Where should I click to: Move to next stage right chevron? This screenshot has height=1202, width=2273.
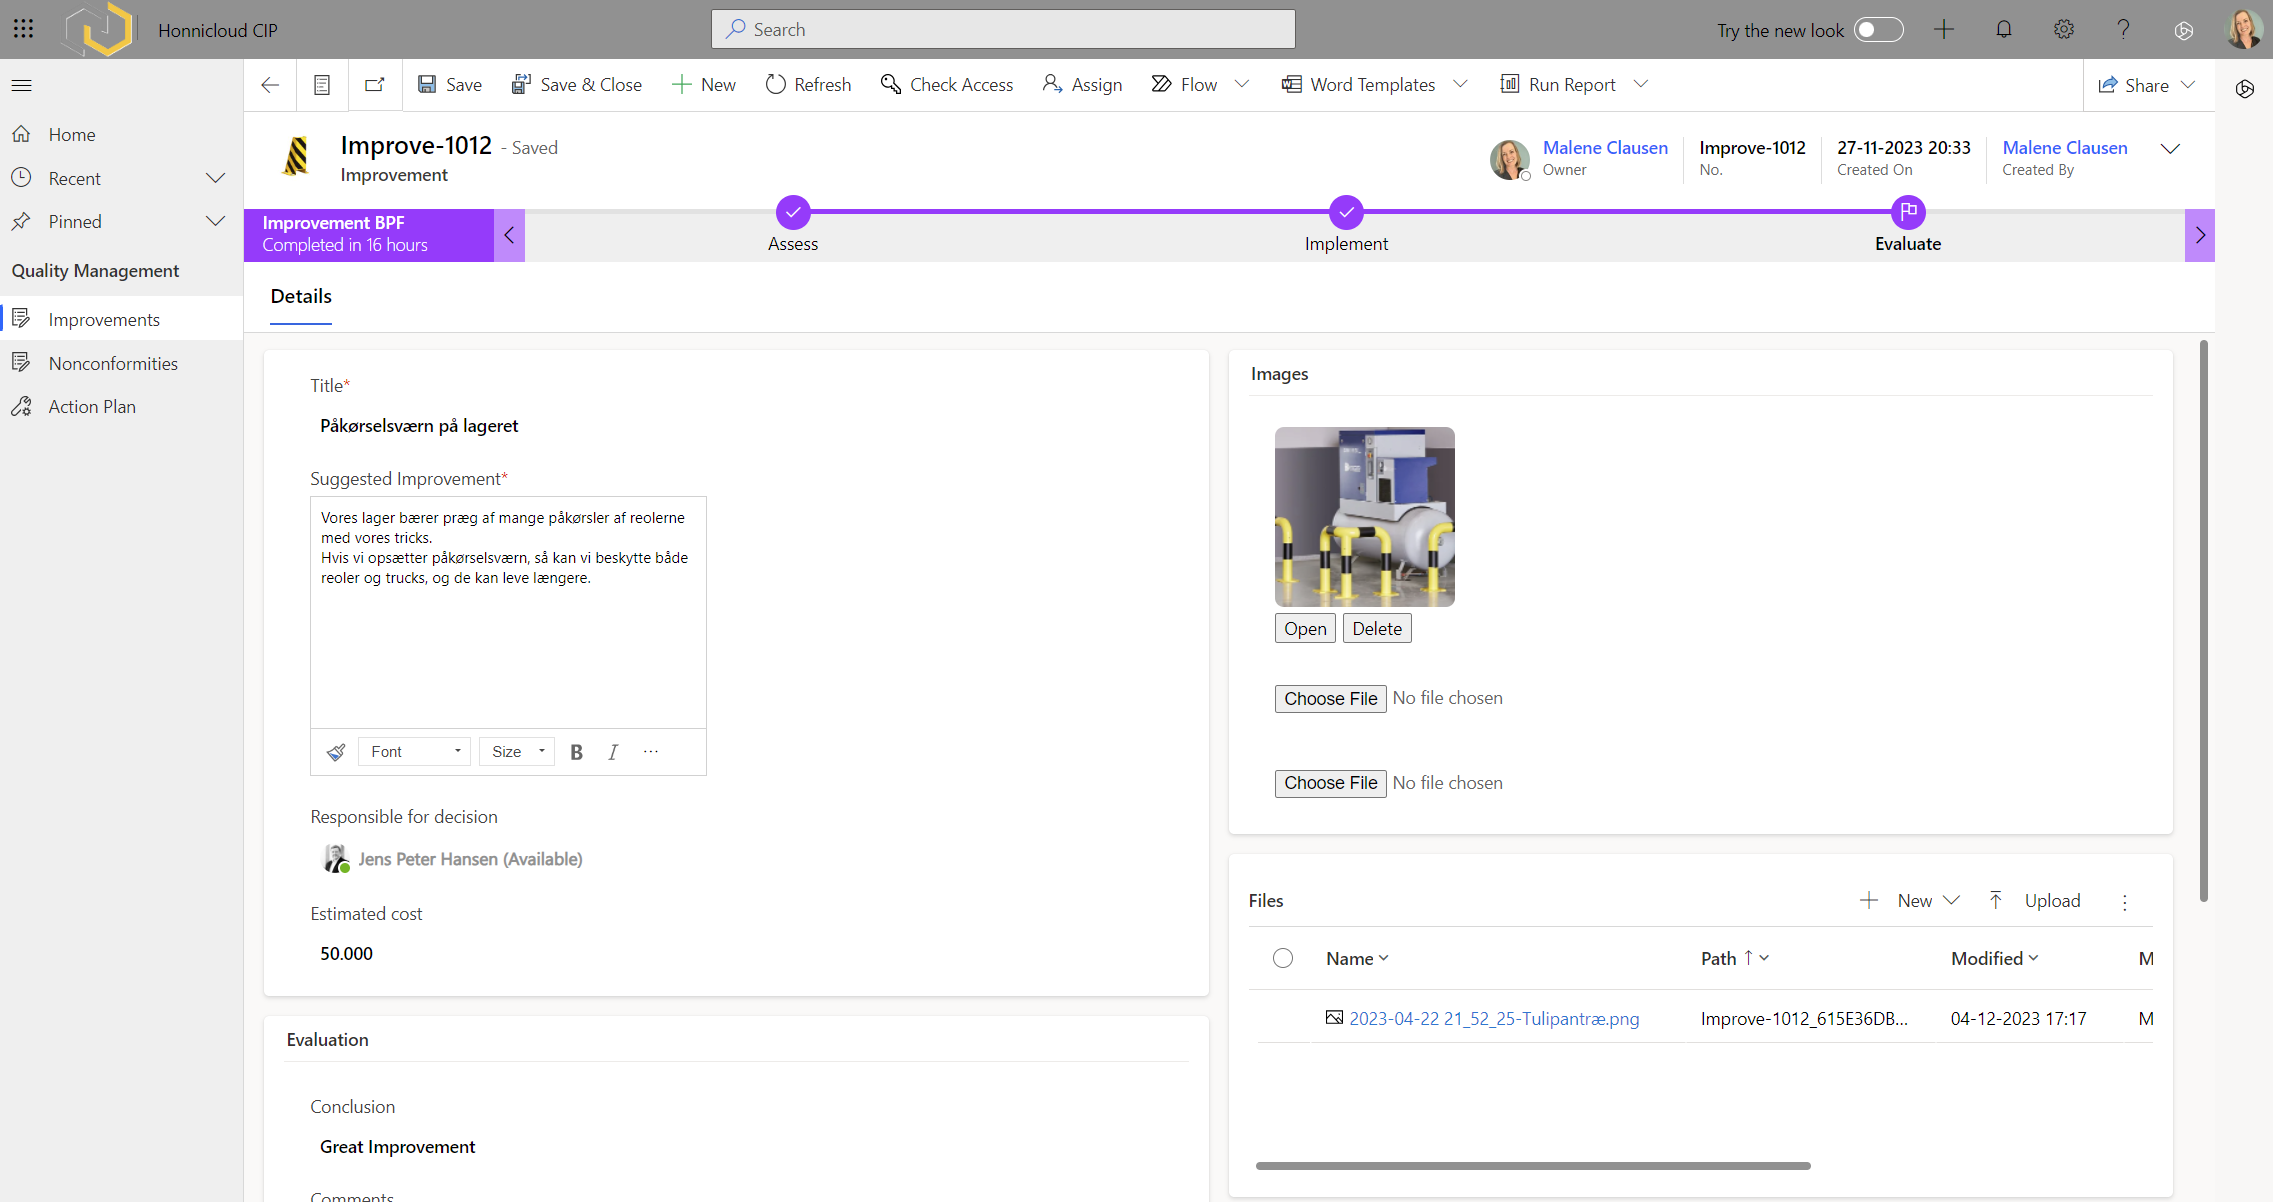pyautogui.click(x=2200, y=236)
